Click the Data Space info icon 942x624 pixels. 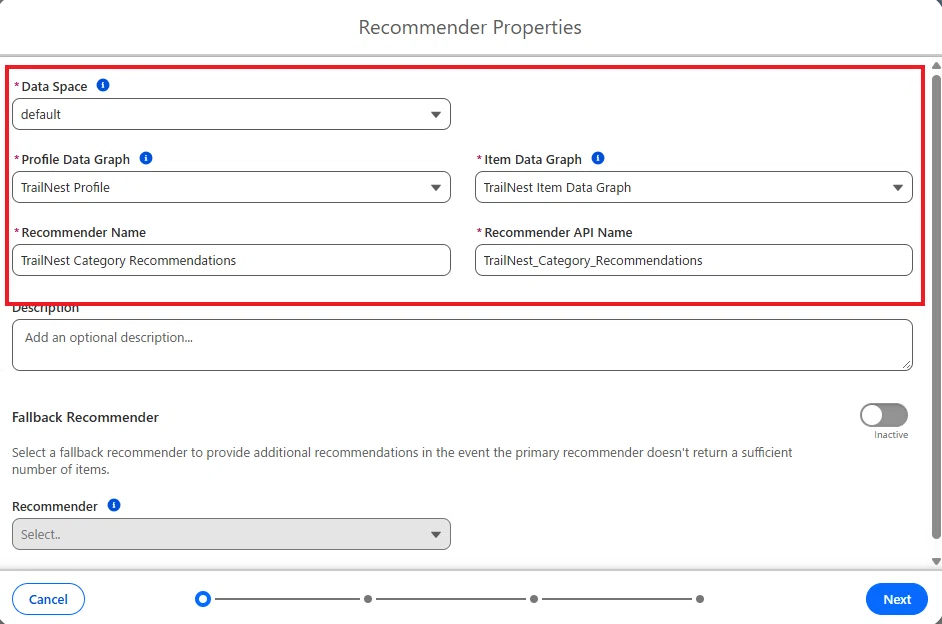[103, 85]
